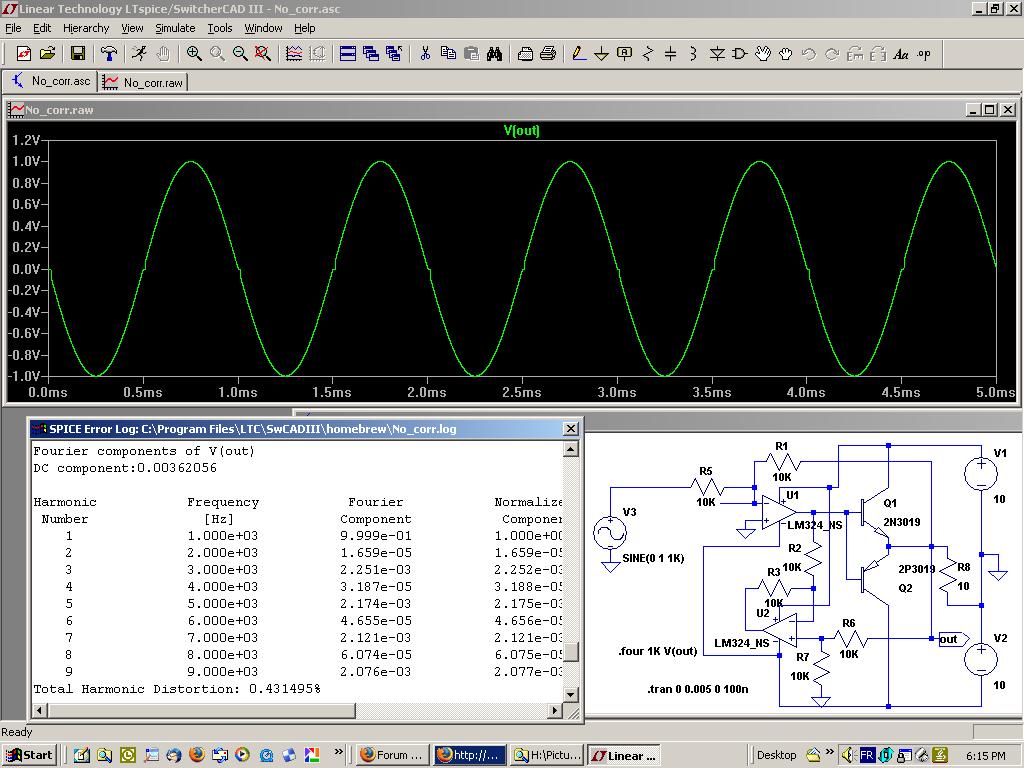
Task: Select the Resistor component tool
Action: pos(648,54)
